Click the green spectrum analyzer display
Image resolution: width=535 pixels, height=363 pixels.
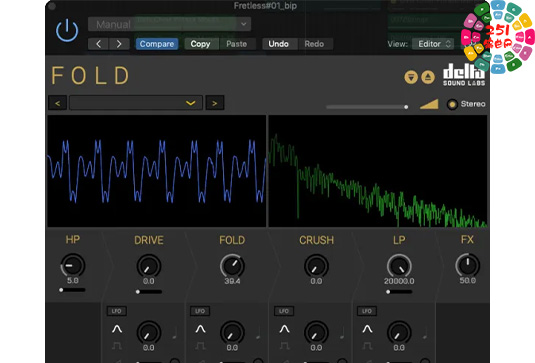click(x=378, y=171)
